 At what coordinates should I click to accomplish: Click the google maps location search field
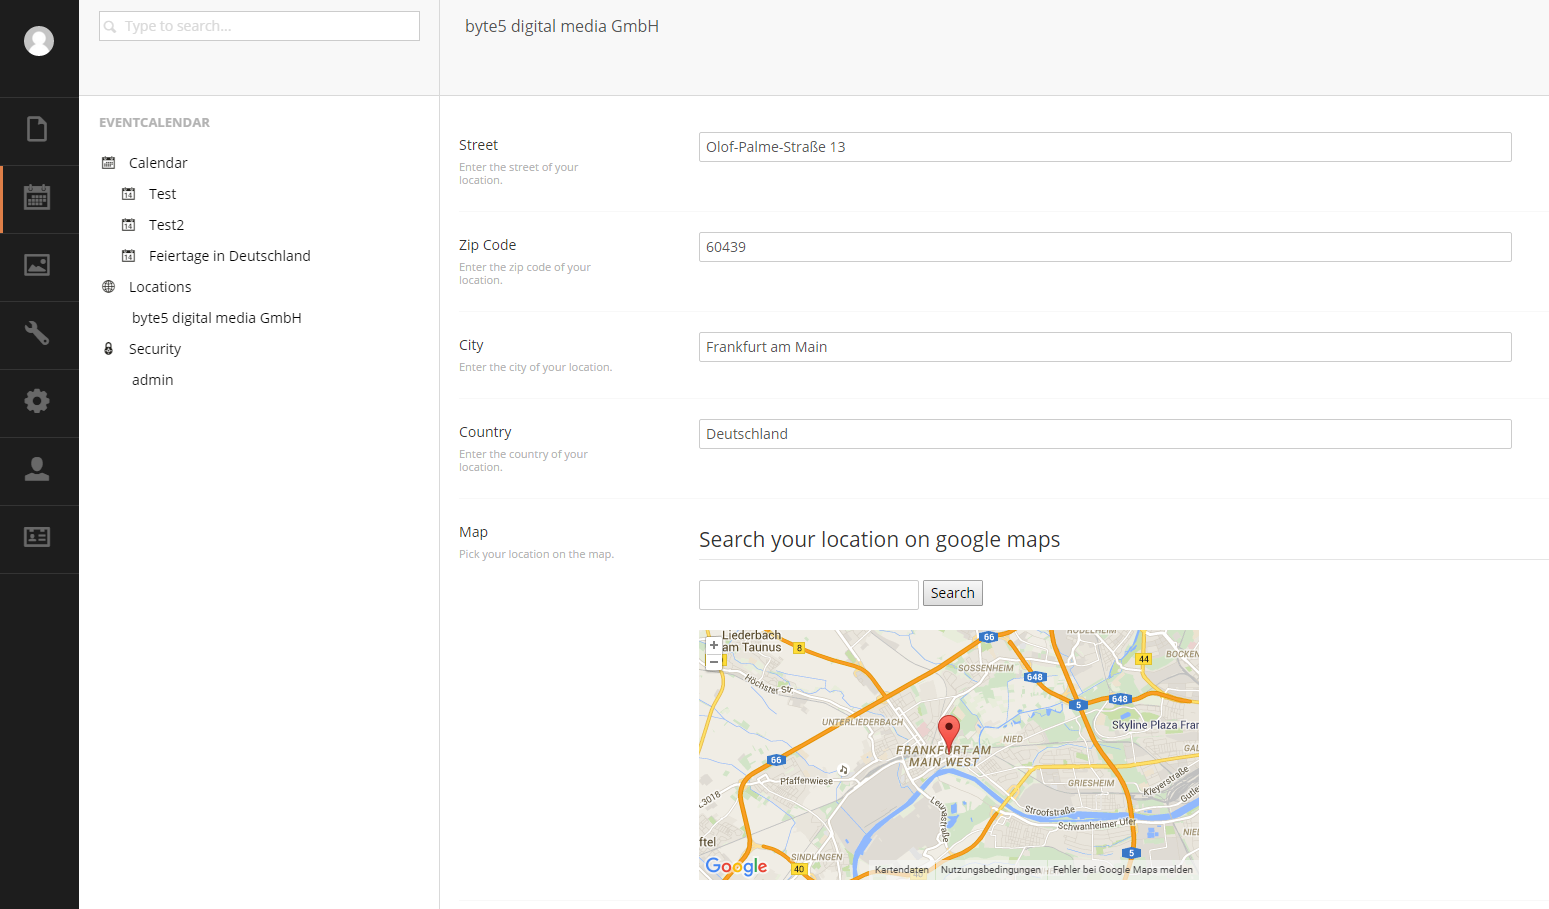pos(809,595)
